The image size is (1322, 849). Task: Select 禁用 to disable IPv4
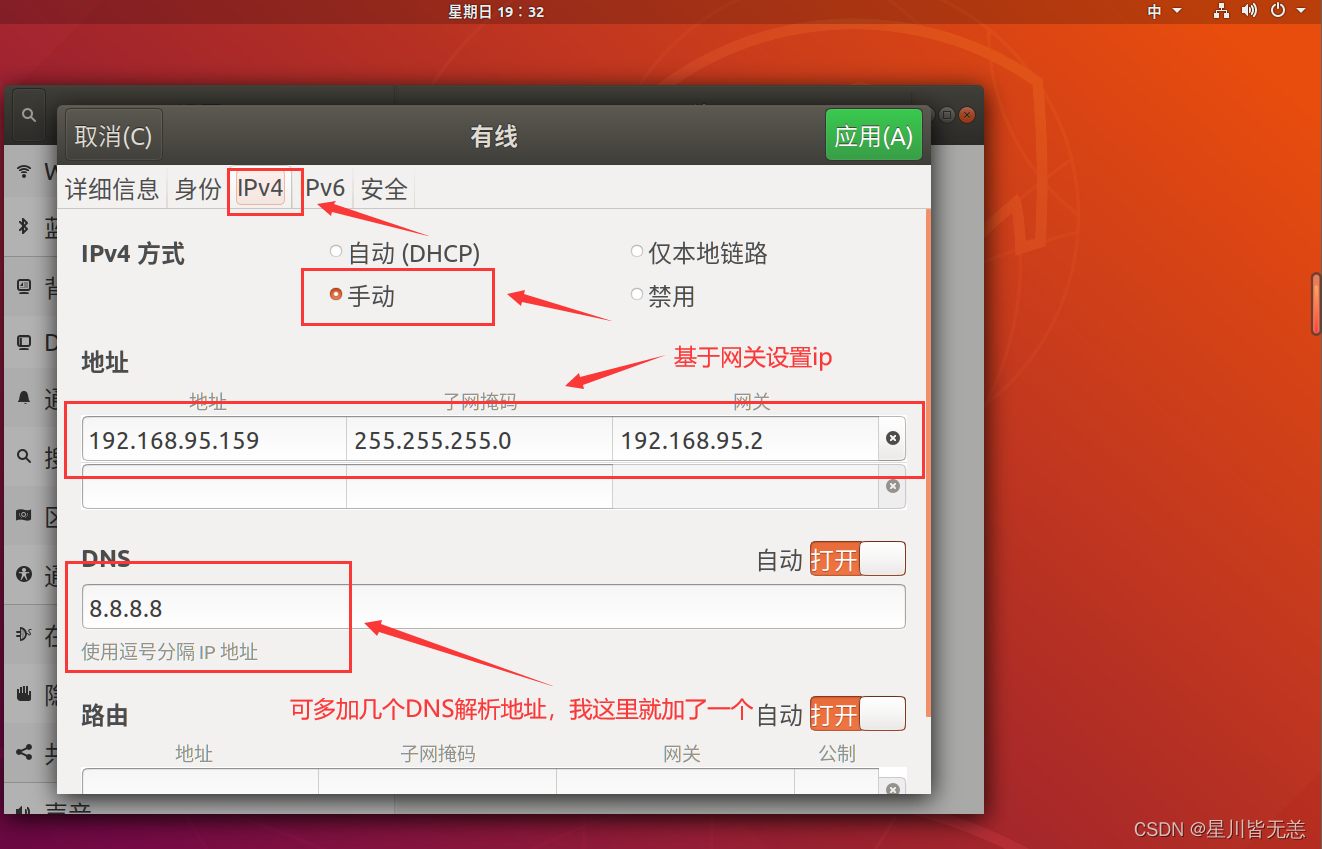(x=662, y=296)
